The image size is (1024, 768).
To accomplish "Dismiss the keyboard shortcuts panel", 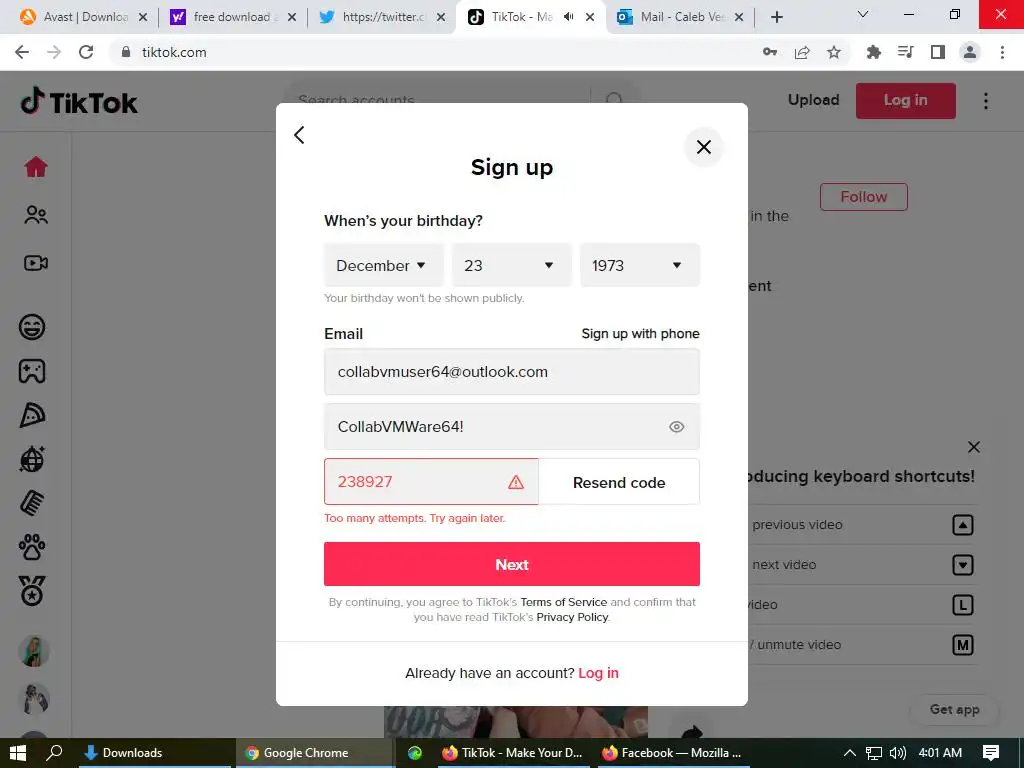I will pos(974,447).
